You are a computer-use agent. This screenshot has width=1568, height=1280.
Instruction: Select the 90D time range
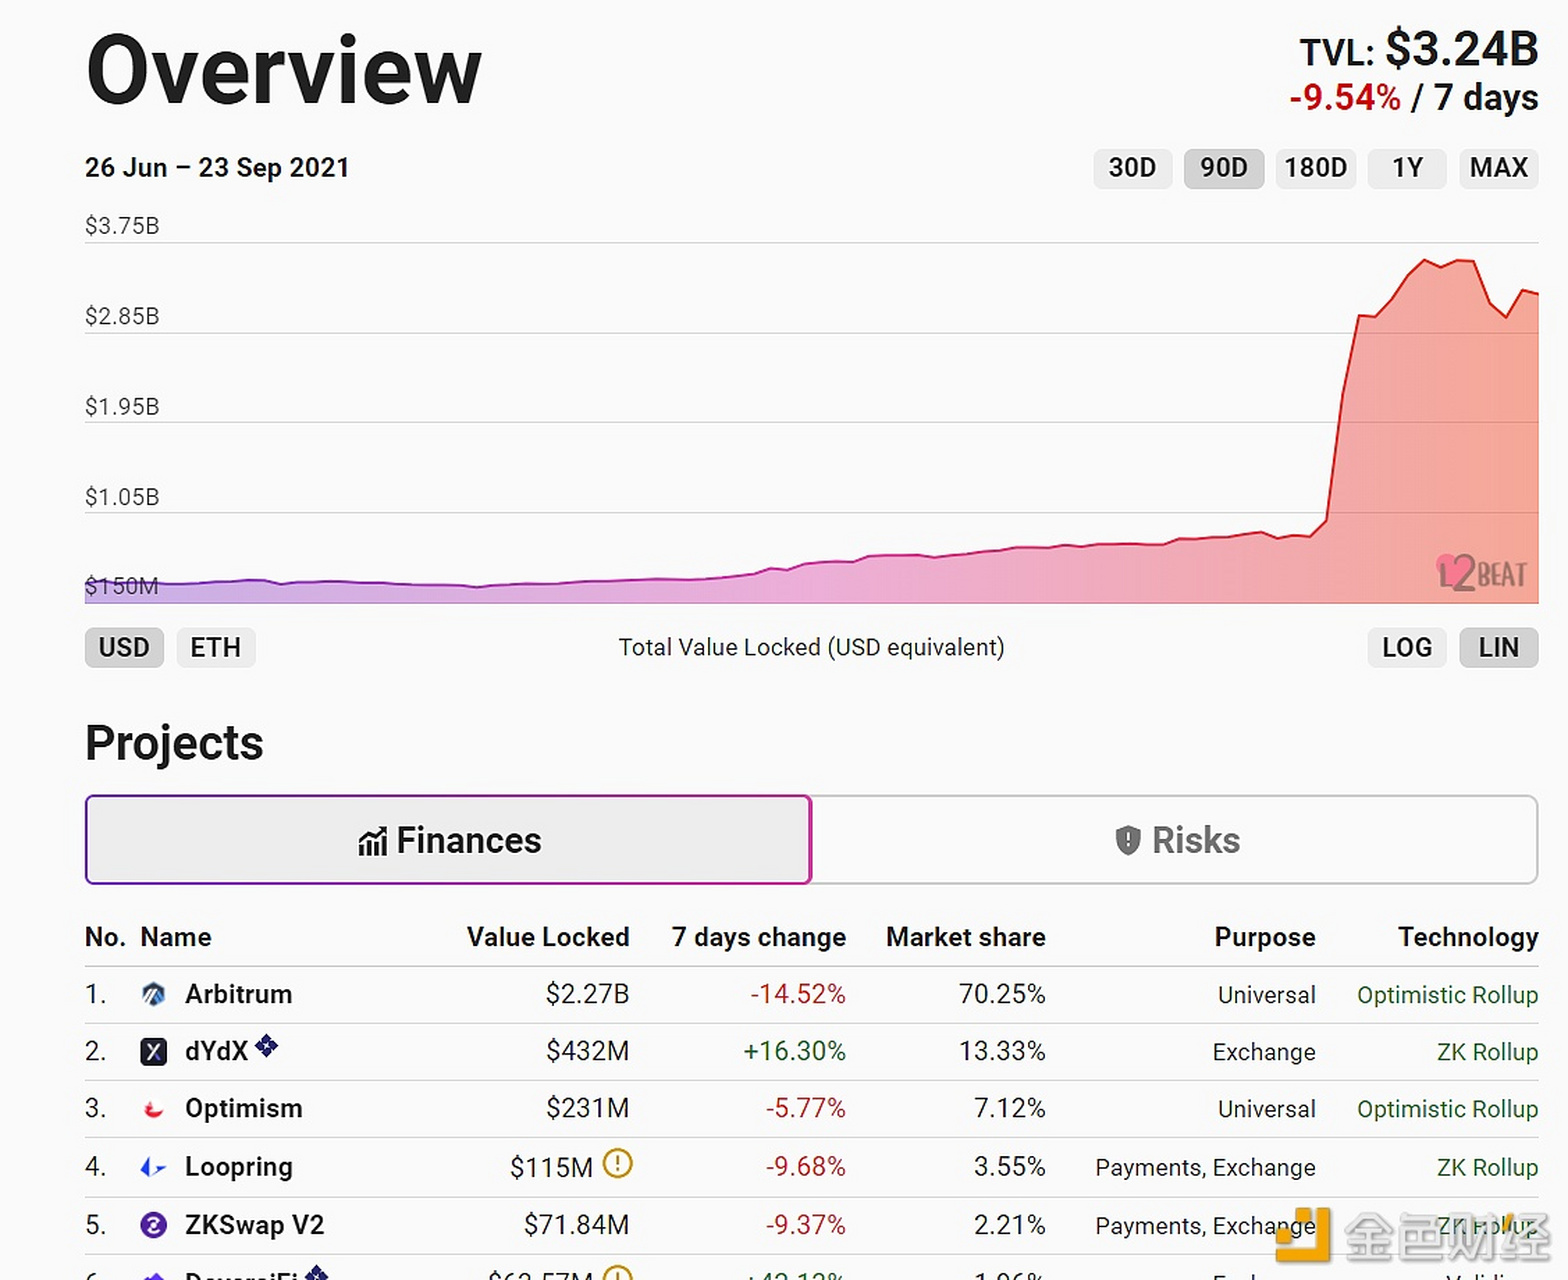[x=1224, y=168]
